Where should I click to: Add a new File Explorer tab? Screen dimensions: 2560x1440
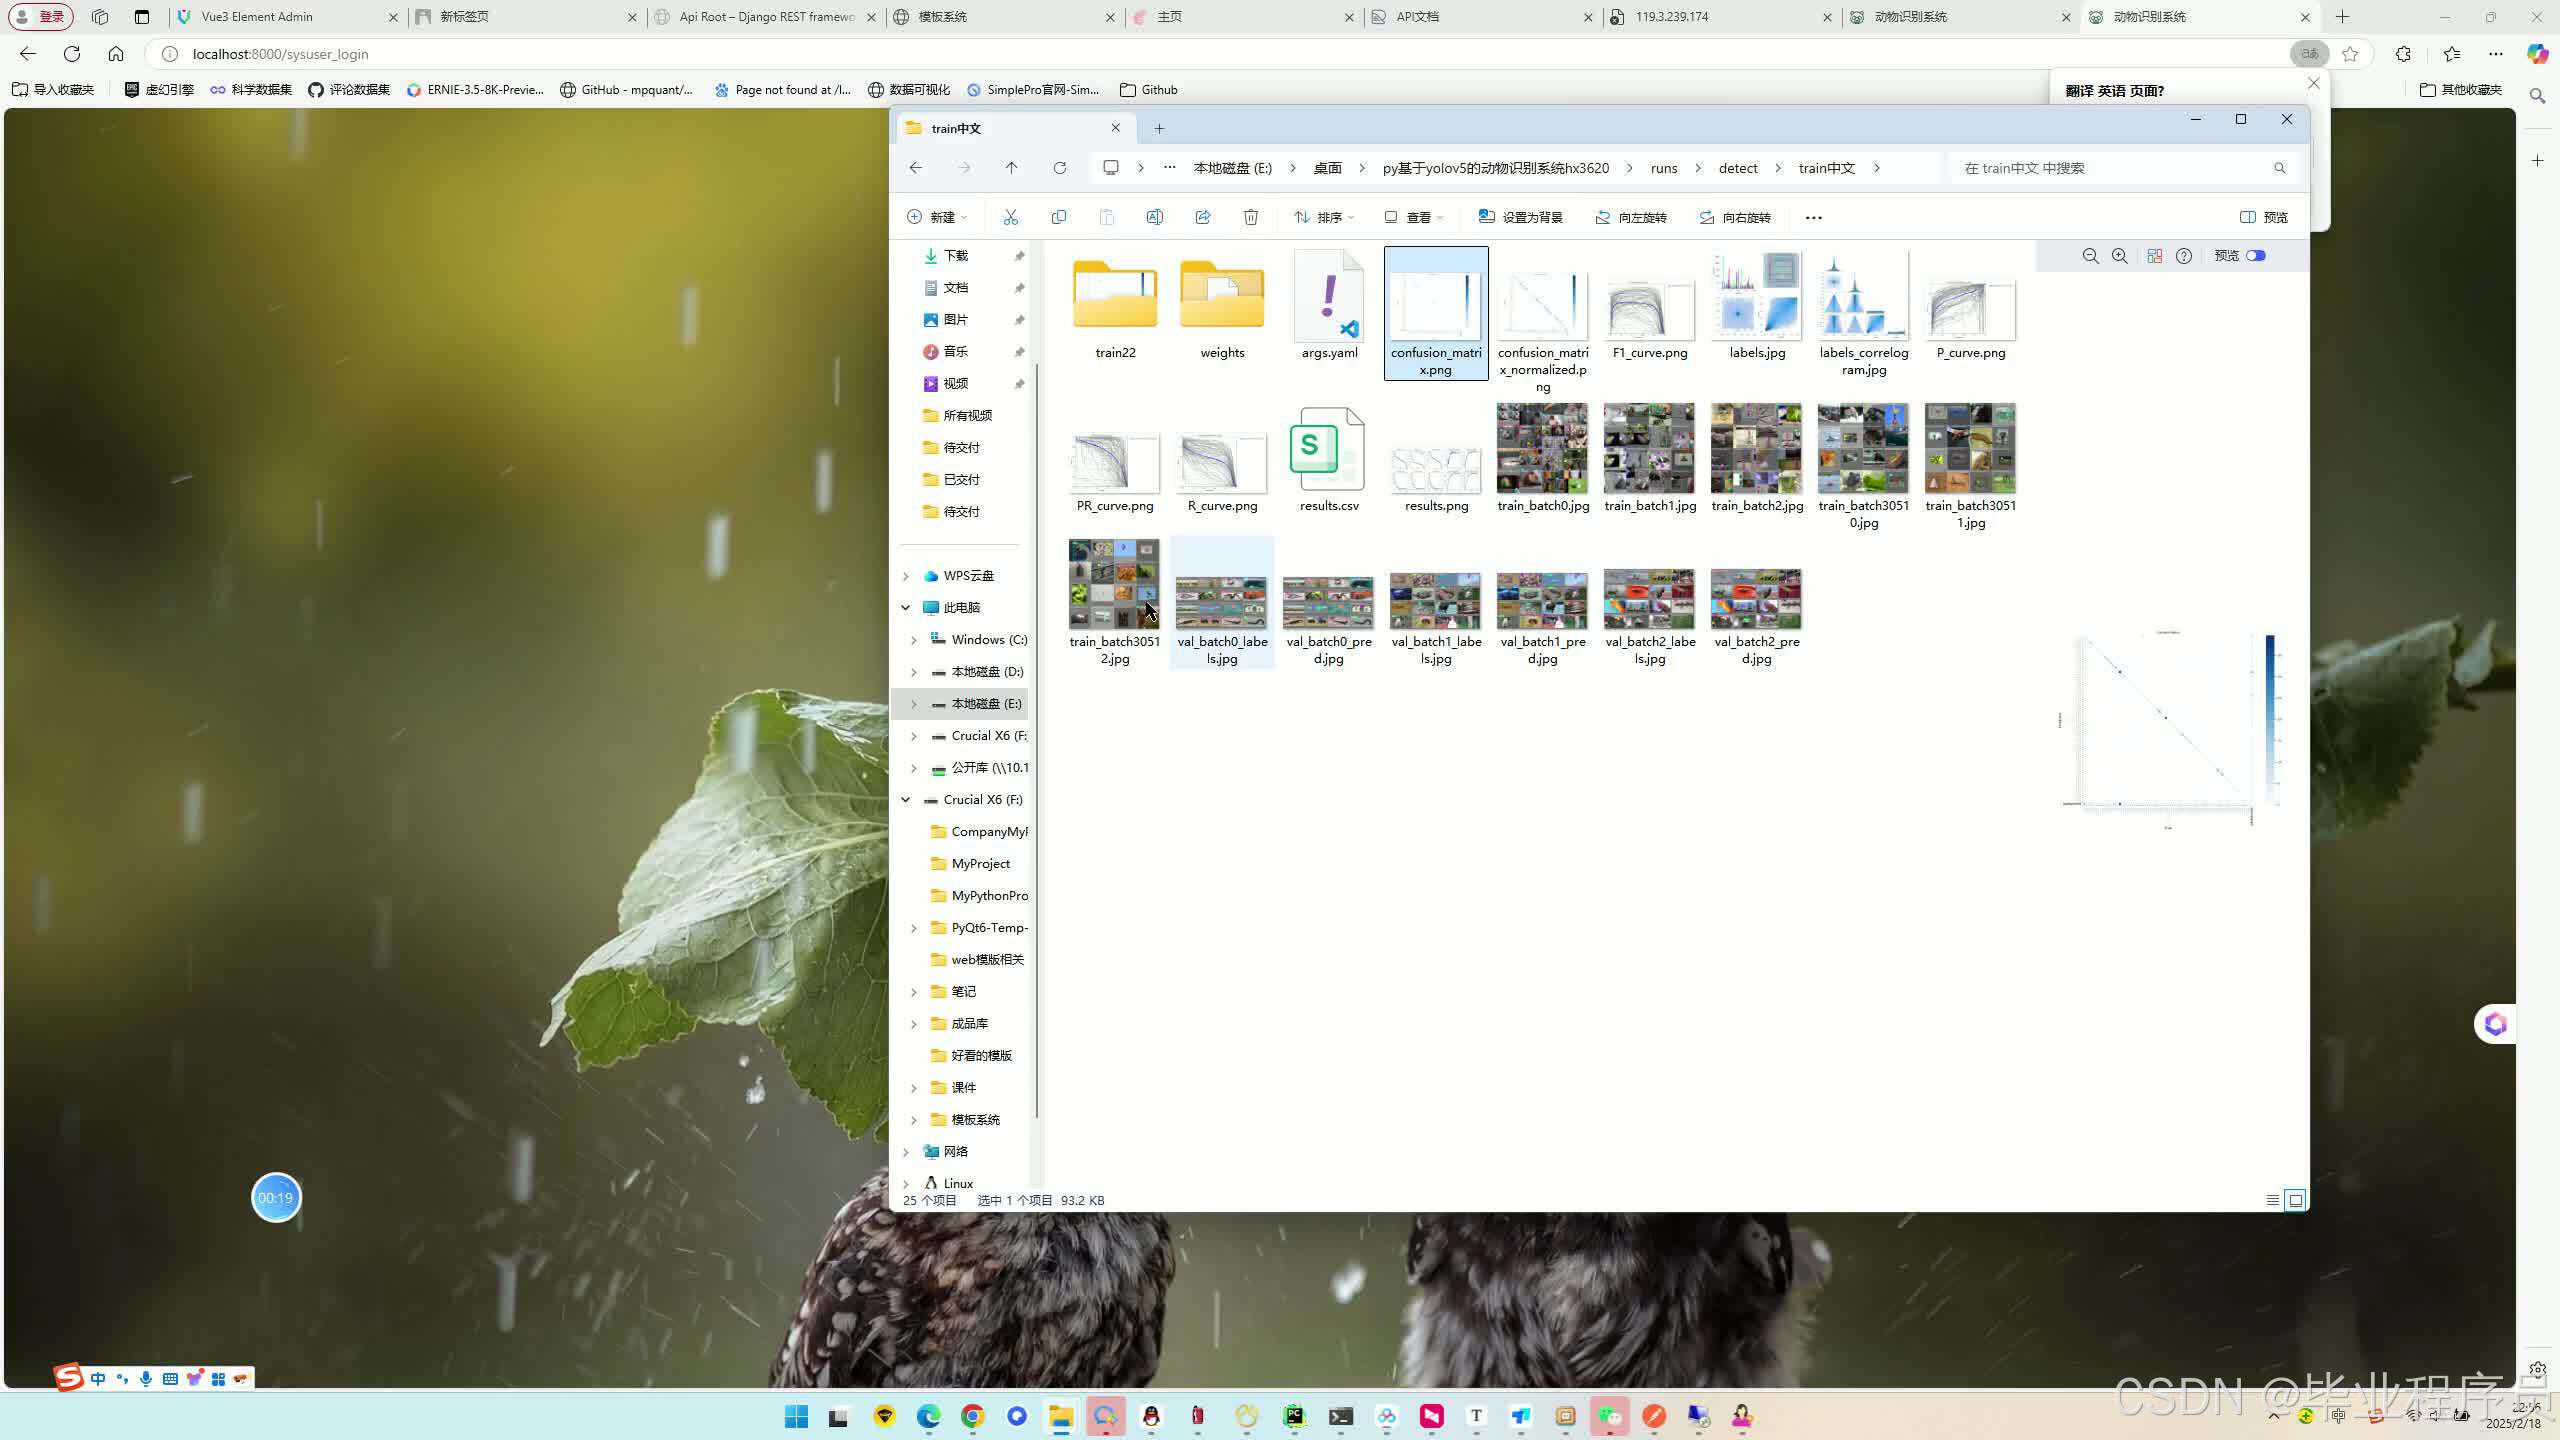coord(1159,128)
